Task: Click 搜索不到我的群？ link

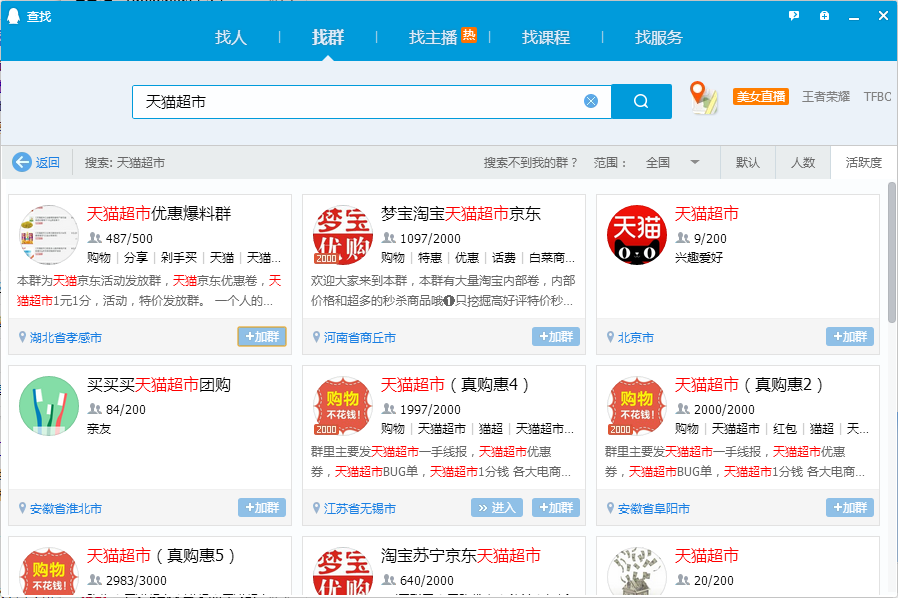Action: pos(531,163)
